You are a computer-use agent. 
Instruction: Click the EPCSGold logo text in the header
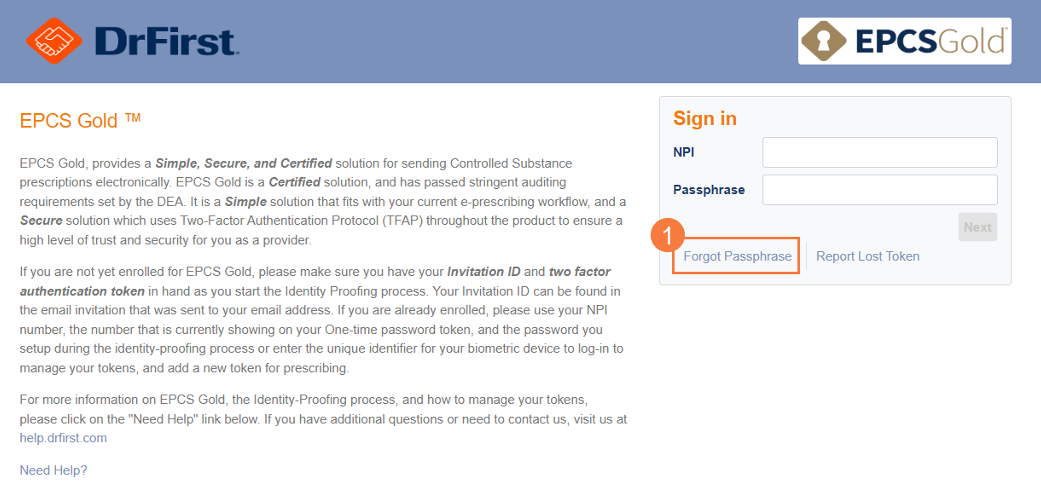tap(929, 42)
